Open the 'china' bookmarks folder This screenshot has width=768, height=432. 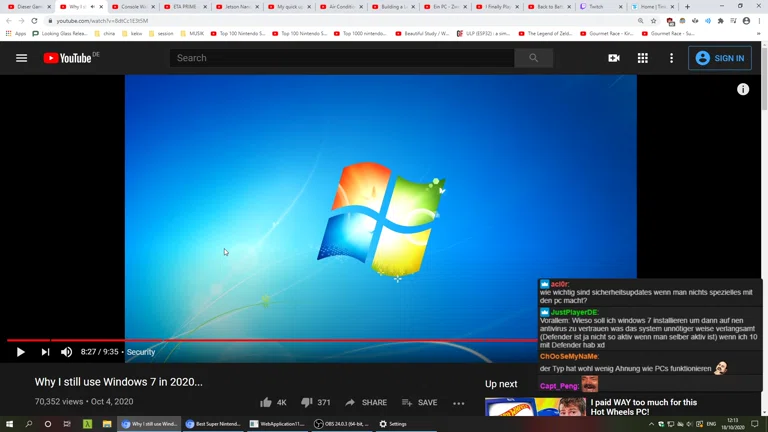pos(105,33)
